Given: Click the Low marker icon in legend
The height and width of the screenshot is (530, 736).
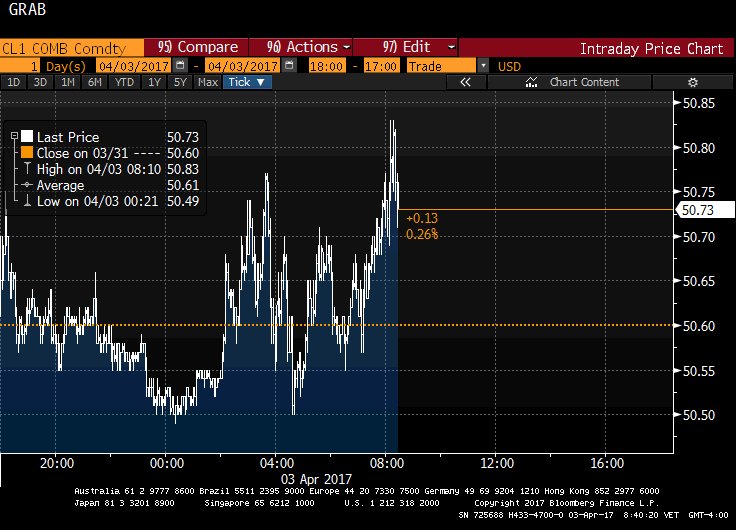Looking at the screenshot, I should [27, 201].
